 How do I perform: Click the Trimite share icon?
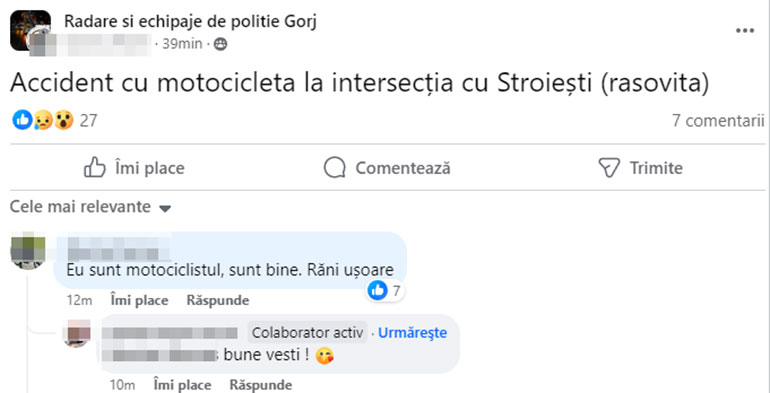tap(609, 168)
